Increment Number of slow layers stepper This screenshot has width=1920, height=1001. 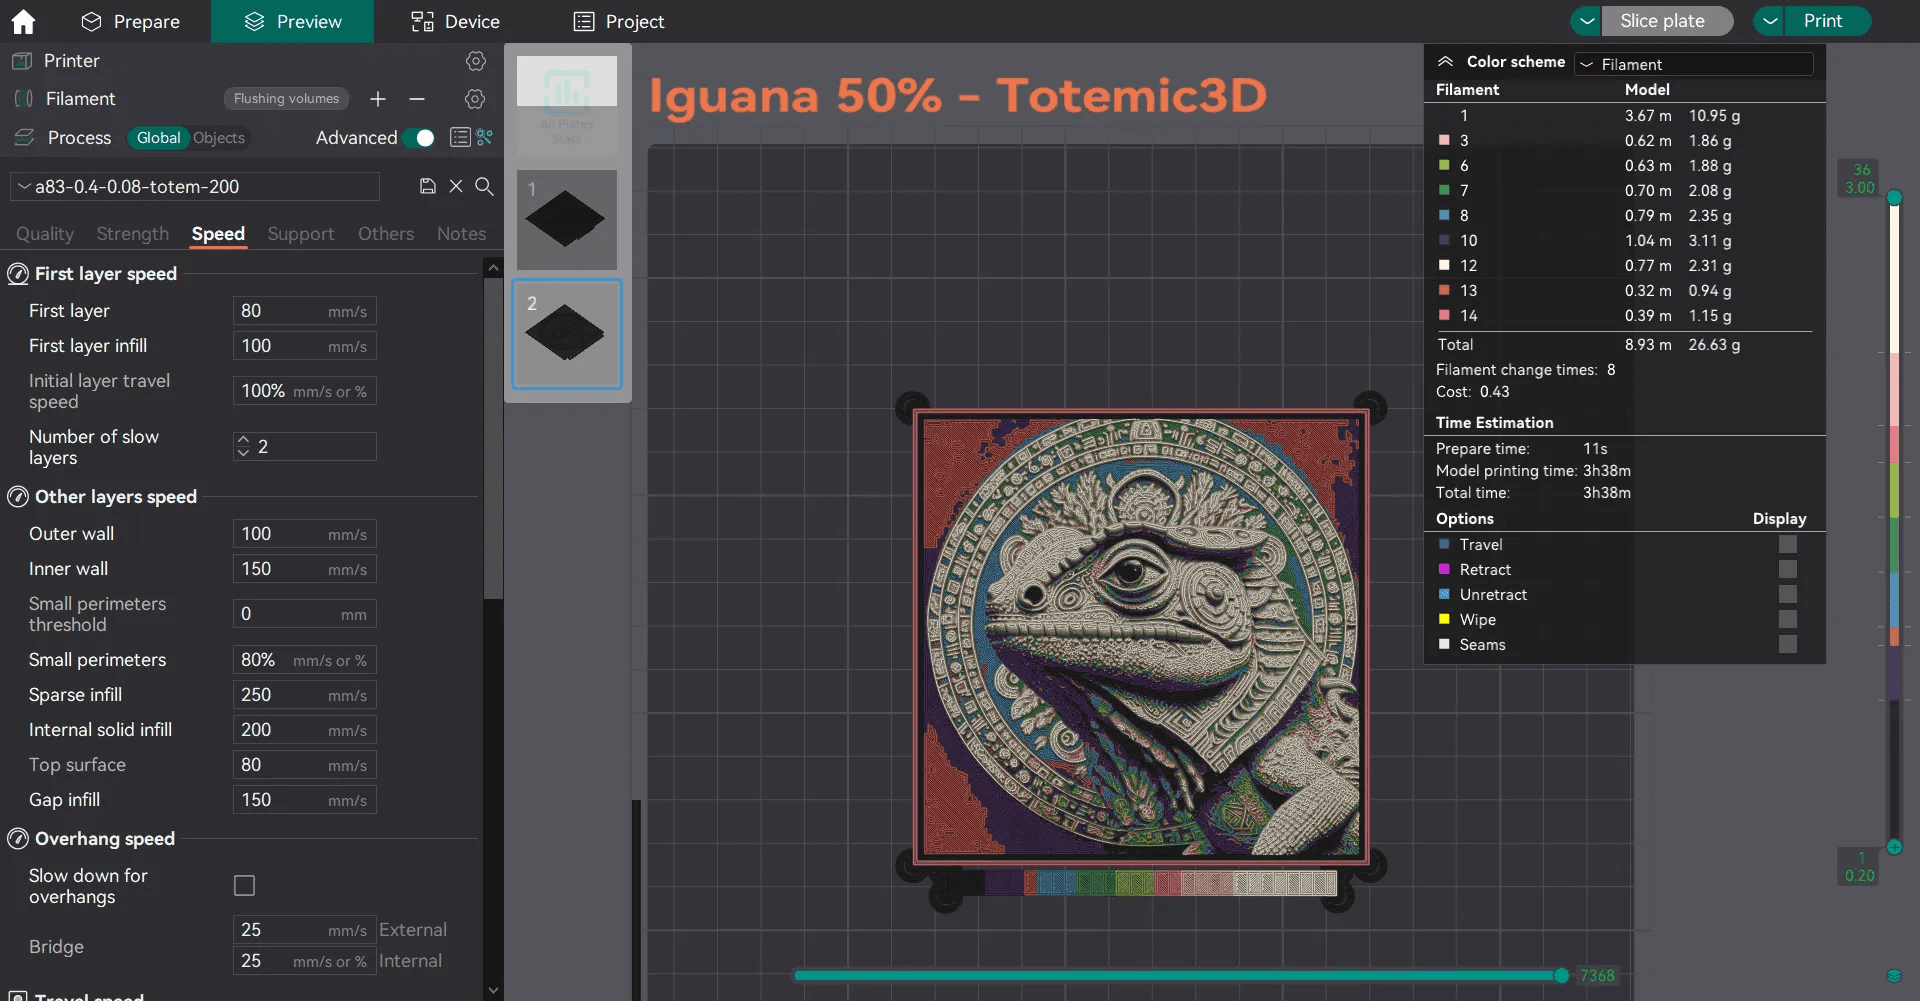[243, 440]
